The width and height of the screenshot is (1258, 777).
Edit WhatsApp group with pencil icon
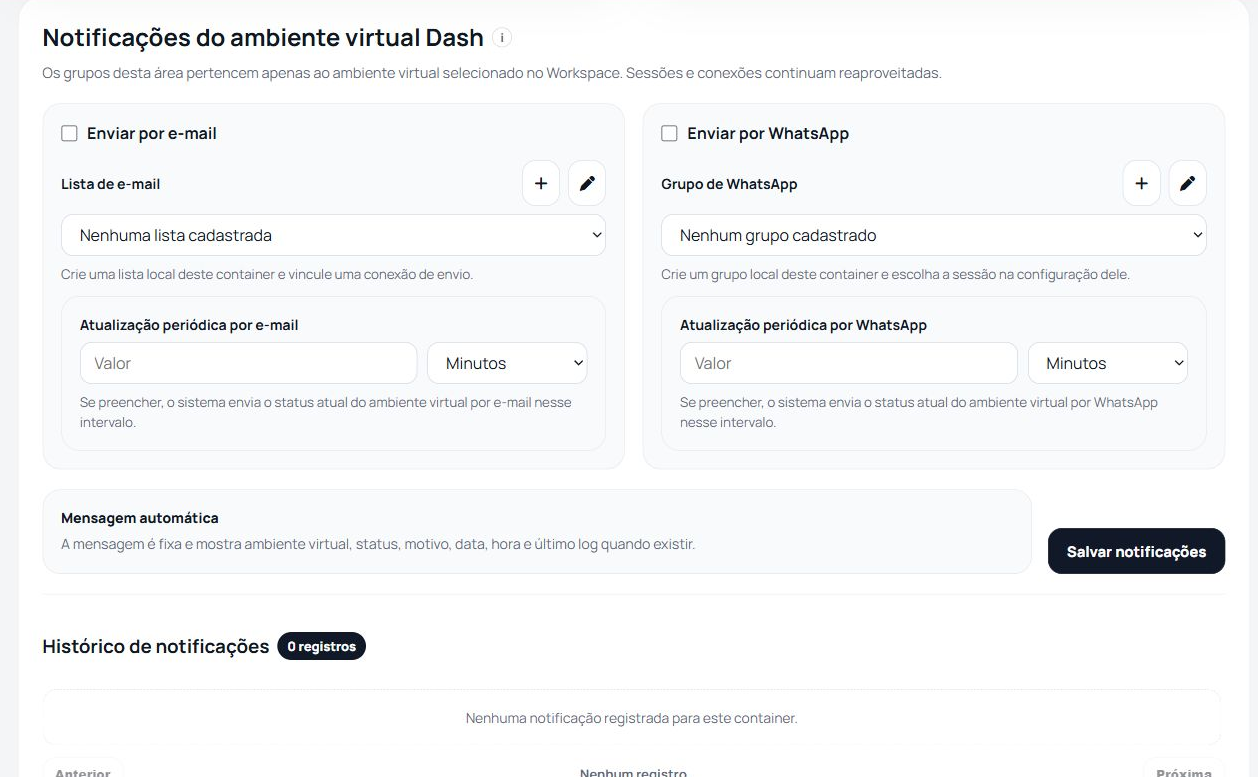[1187, 183]
